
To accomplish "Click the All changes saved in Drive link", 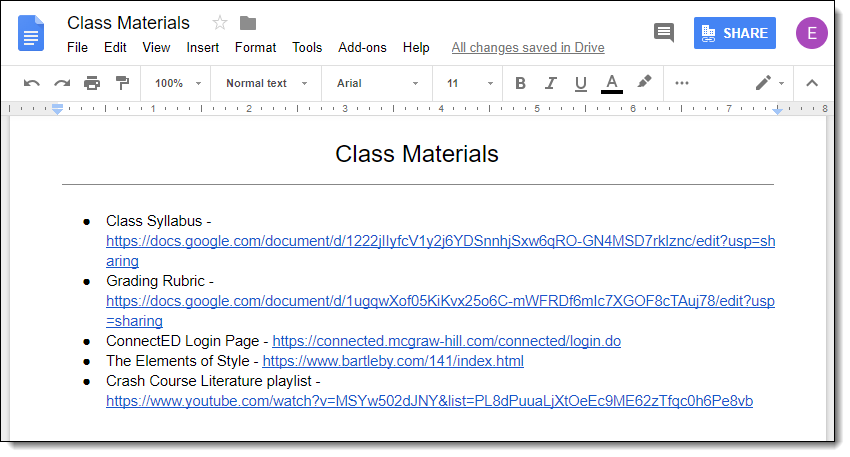I will (528, 48).
